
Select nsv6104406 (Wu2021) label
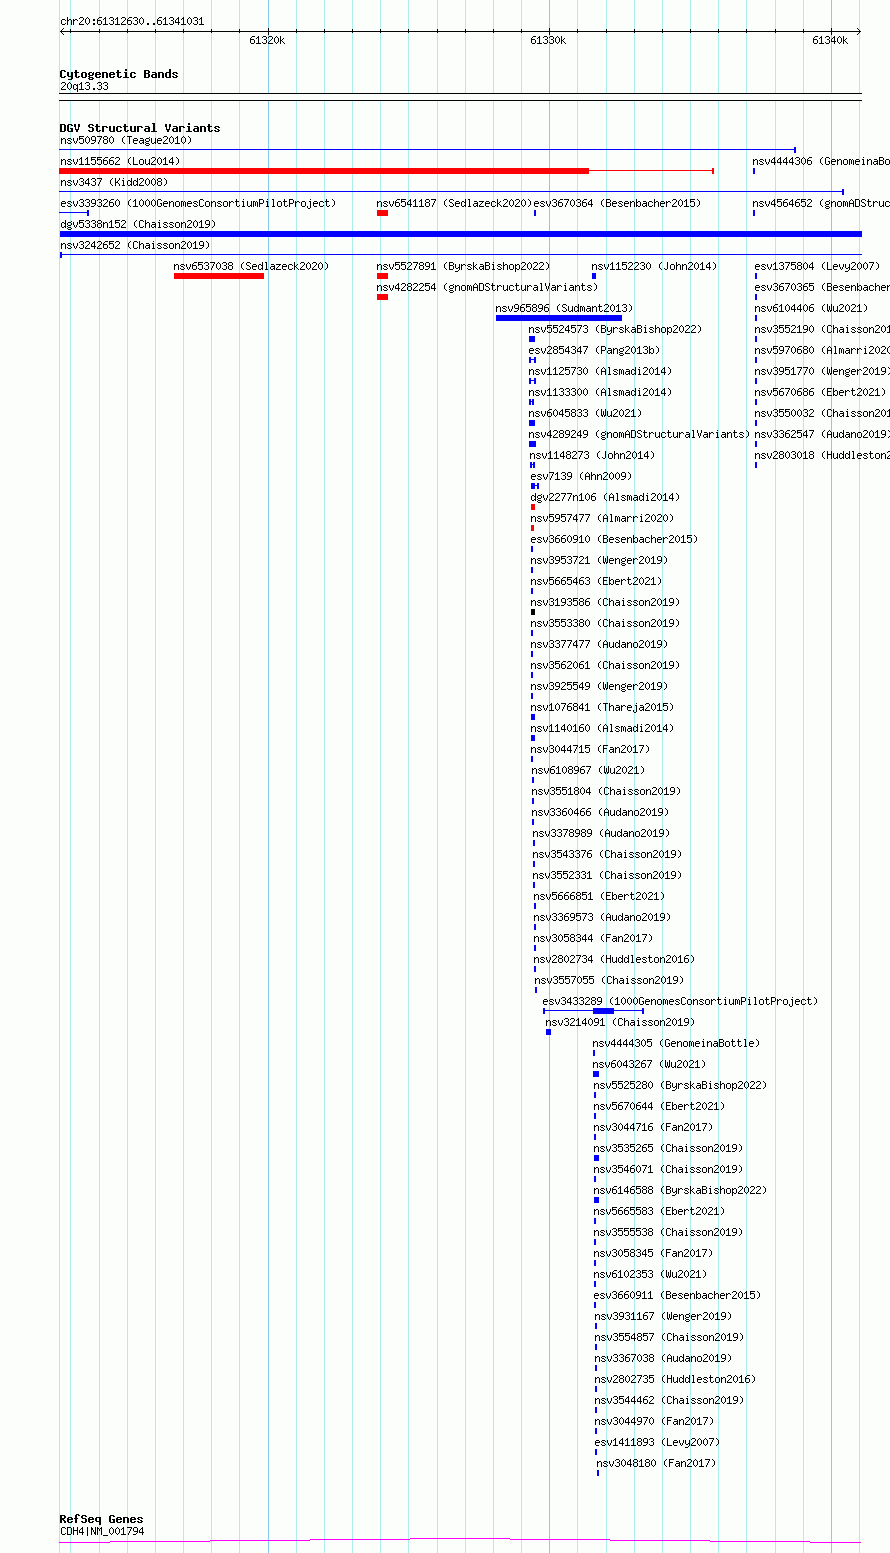(x=811, y=308)
